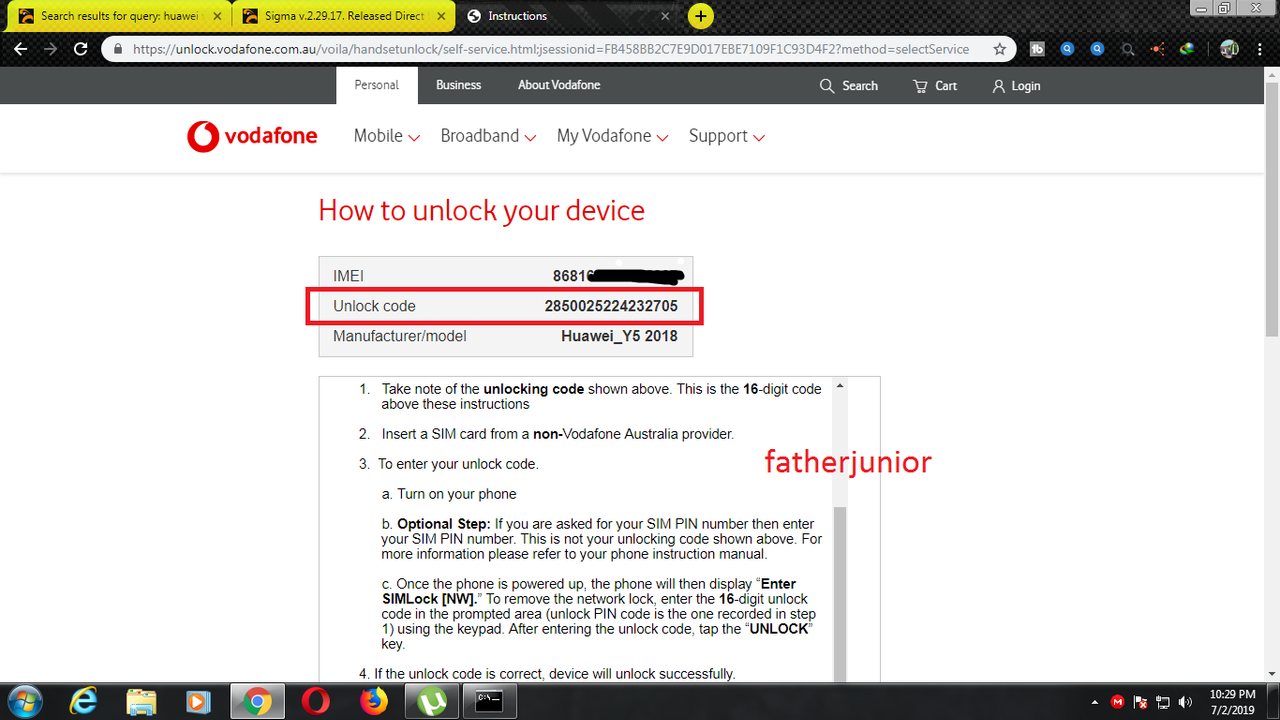Click the orange network node extension icon
The width and height of the screenshot is (1280, 720).
click(x=1158, y=48)
